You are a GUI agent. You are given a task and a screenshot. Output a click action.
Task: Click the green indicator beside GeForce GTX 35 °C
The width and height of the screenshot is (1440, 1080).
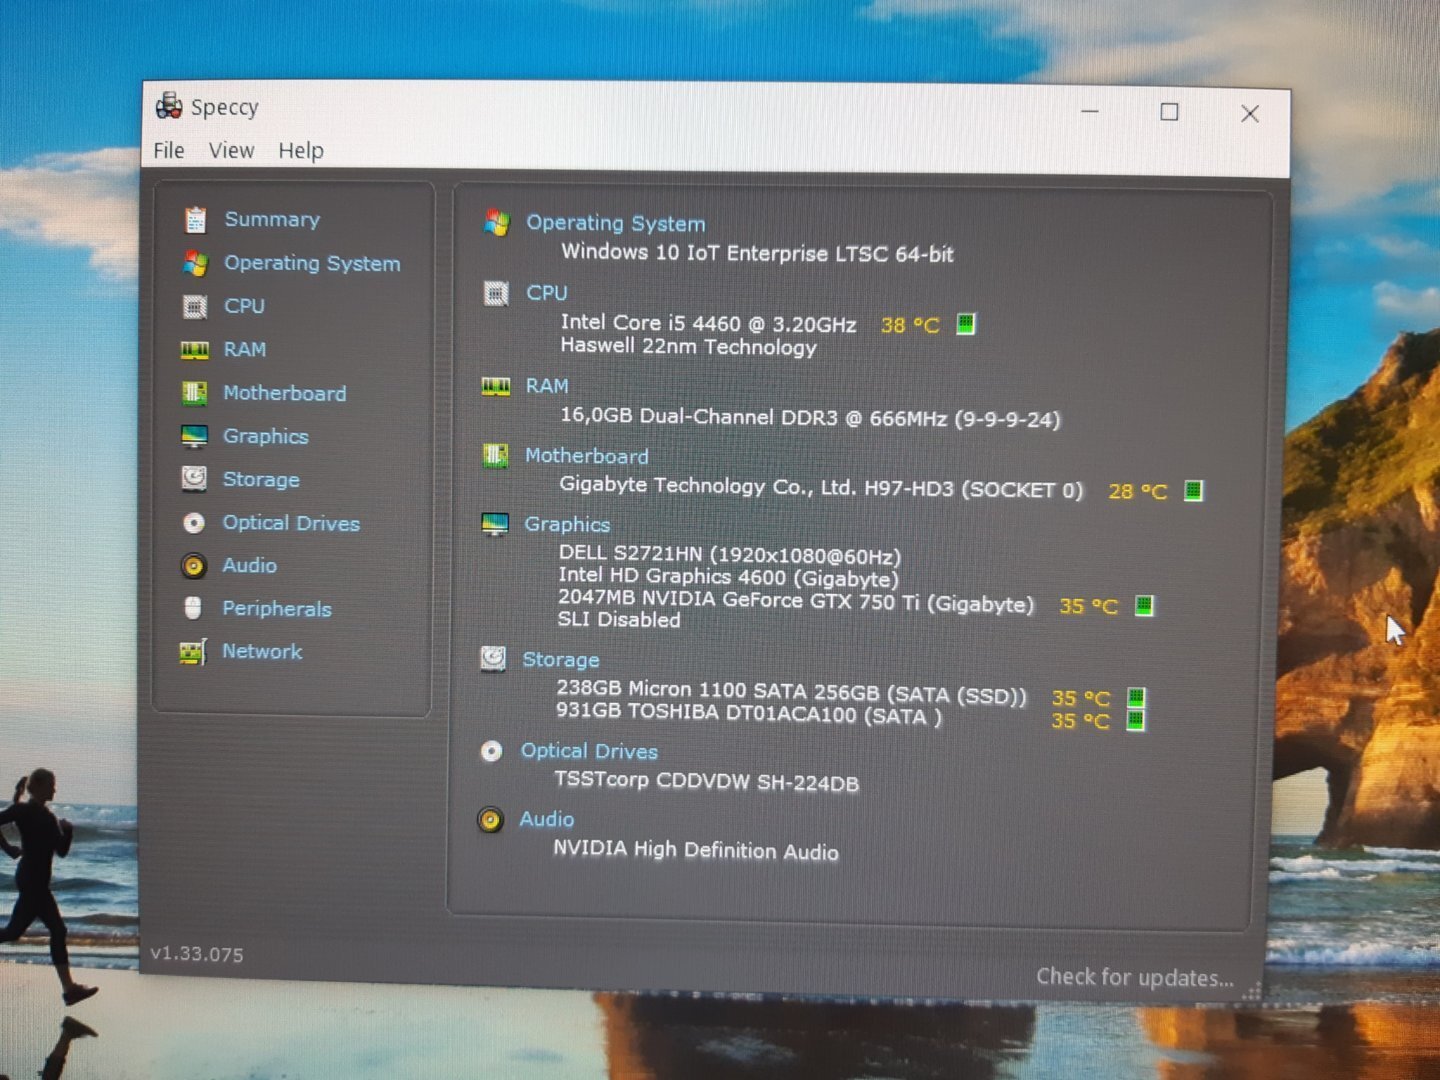(1144, 605)
